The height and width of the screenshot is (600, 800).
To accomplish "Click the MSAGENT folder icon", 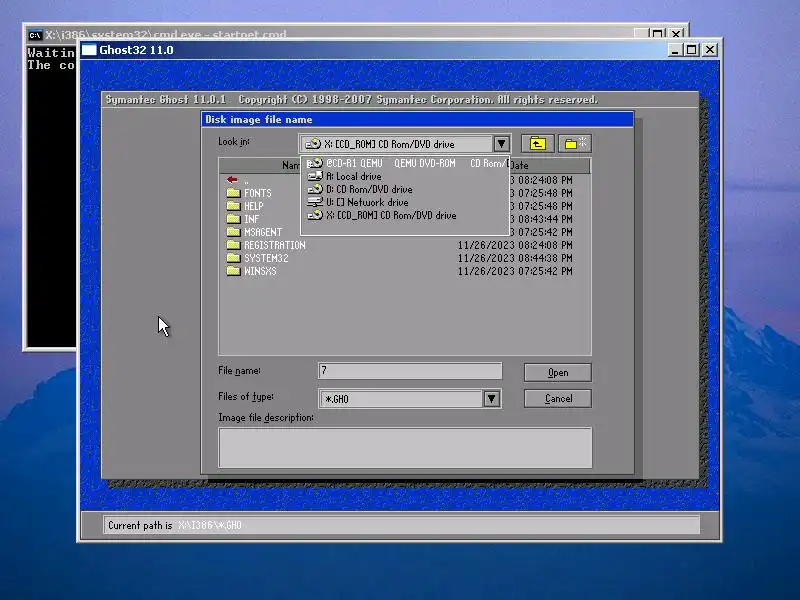I will [233, 232].
